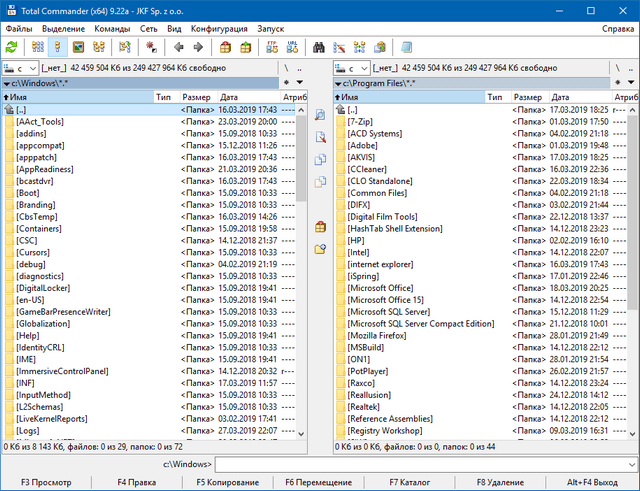The width and height of the screenshot is (640, 491).
Task: Expand the command line history dropdown
Action: pos(630,465)
